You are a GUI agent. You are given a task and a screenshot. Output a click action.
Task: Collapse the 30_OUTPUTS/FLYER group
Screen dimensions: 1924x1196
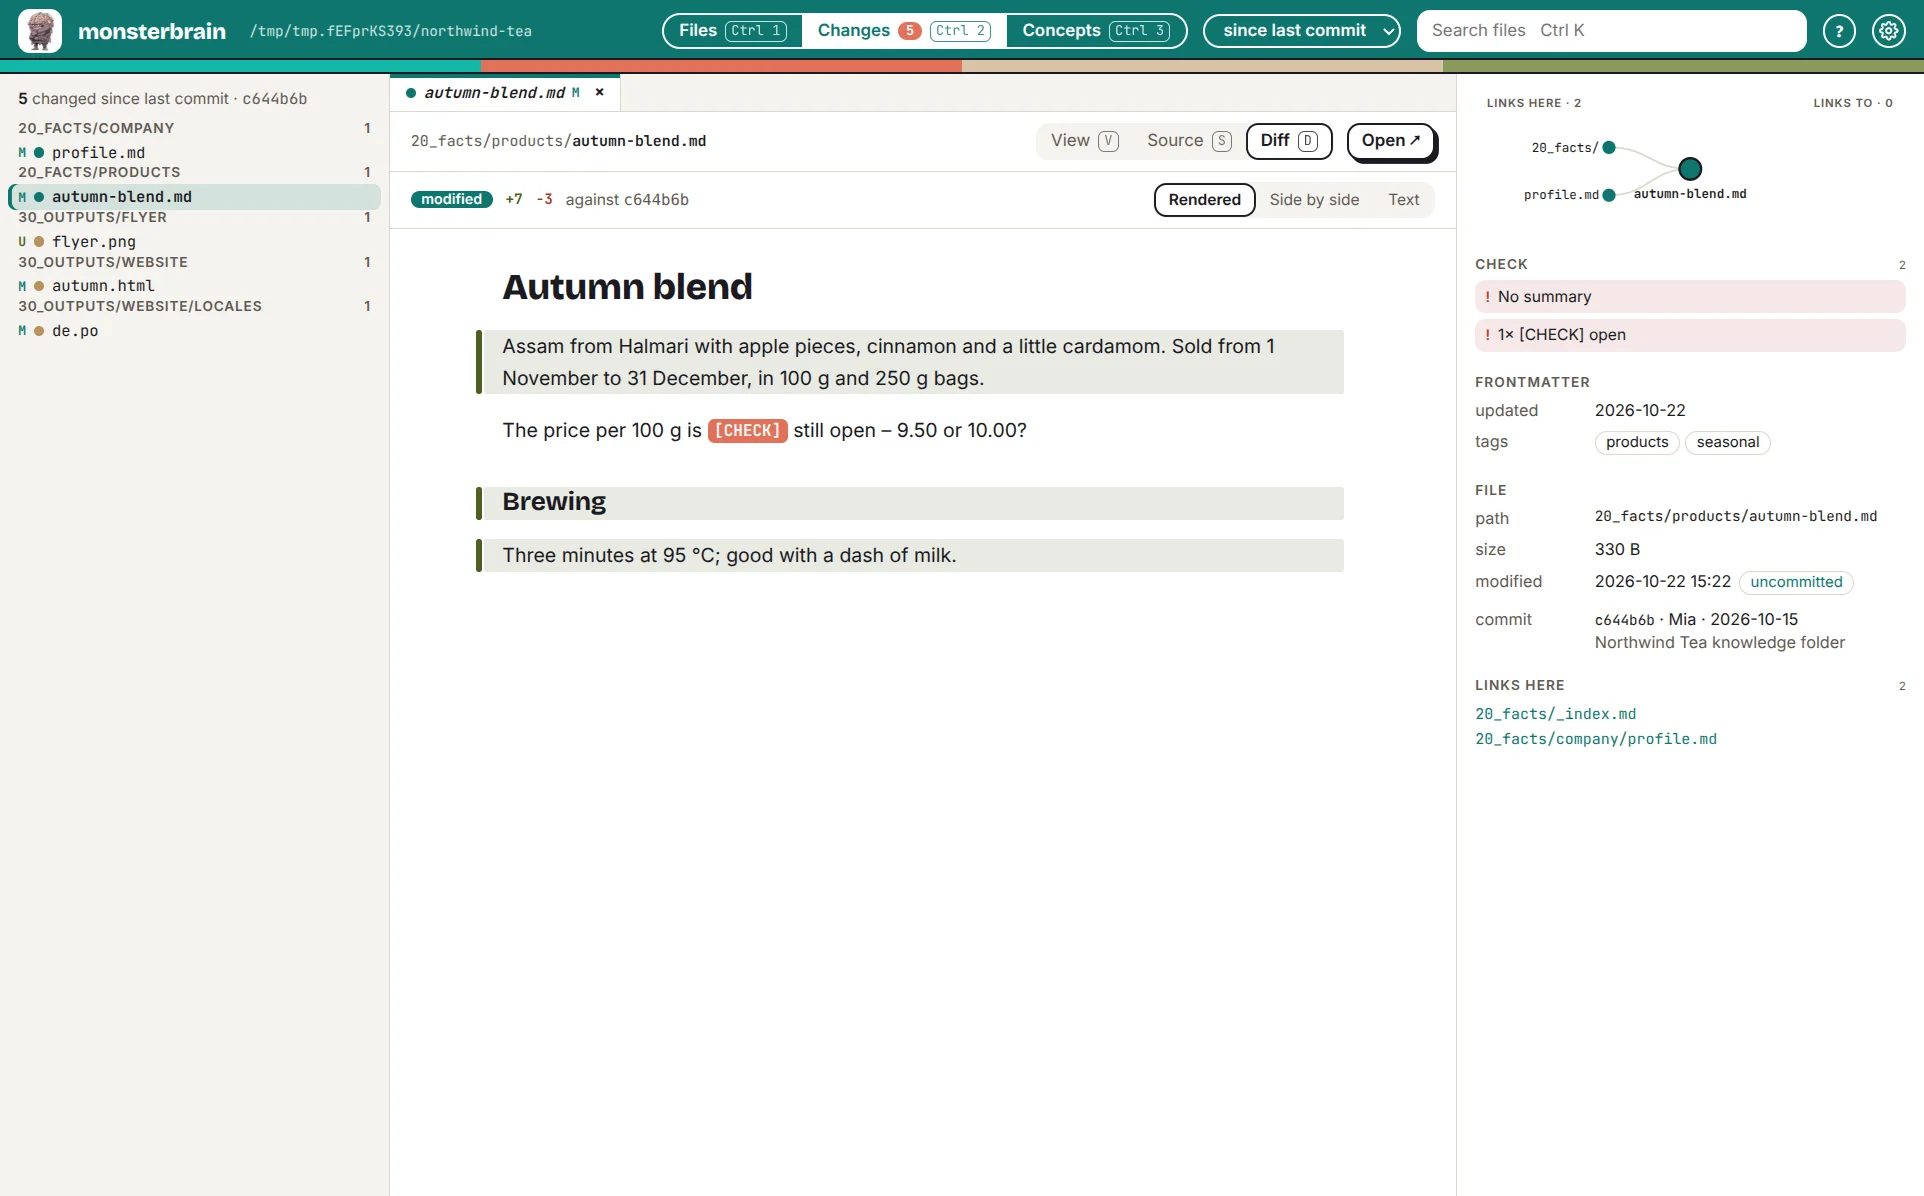pyautogui.click(x=195, y=217)
